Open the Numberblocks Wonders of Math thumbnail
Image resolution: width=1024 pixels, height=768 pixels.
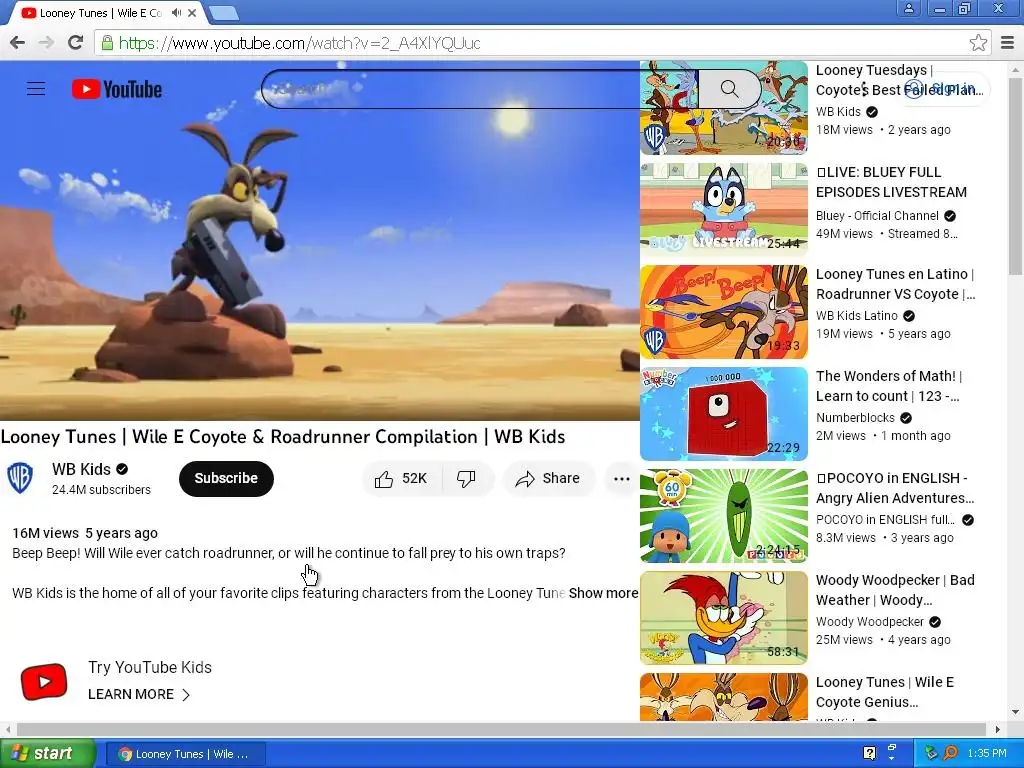pyautogui.click(x=724, y=413)
